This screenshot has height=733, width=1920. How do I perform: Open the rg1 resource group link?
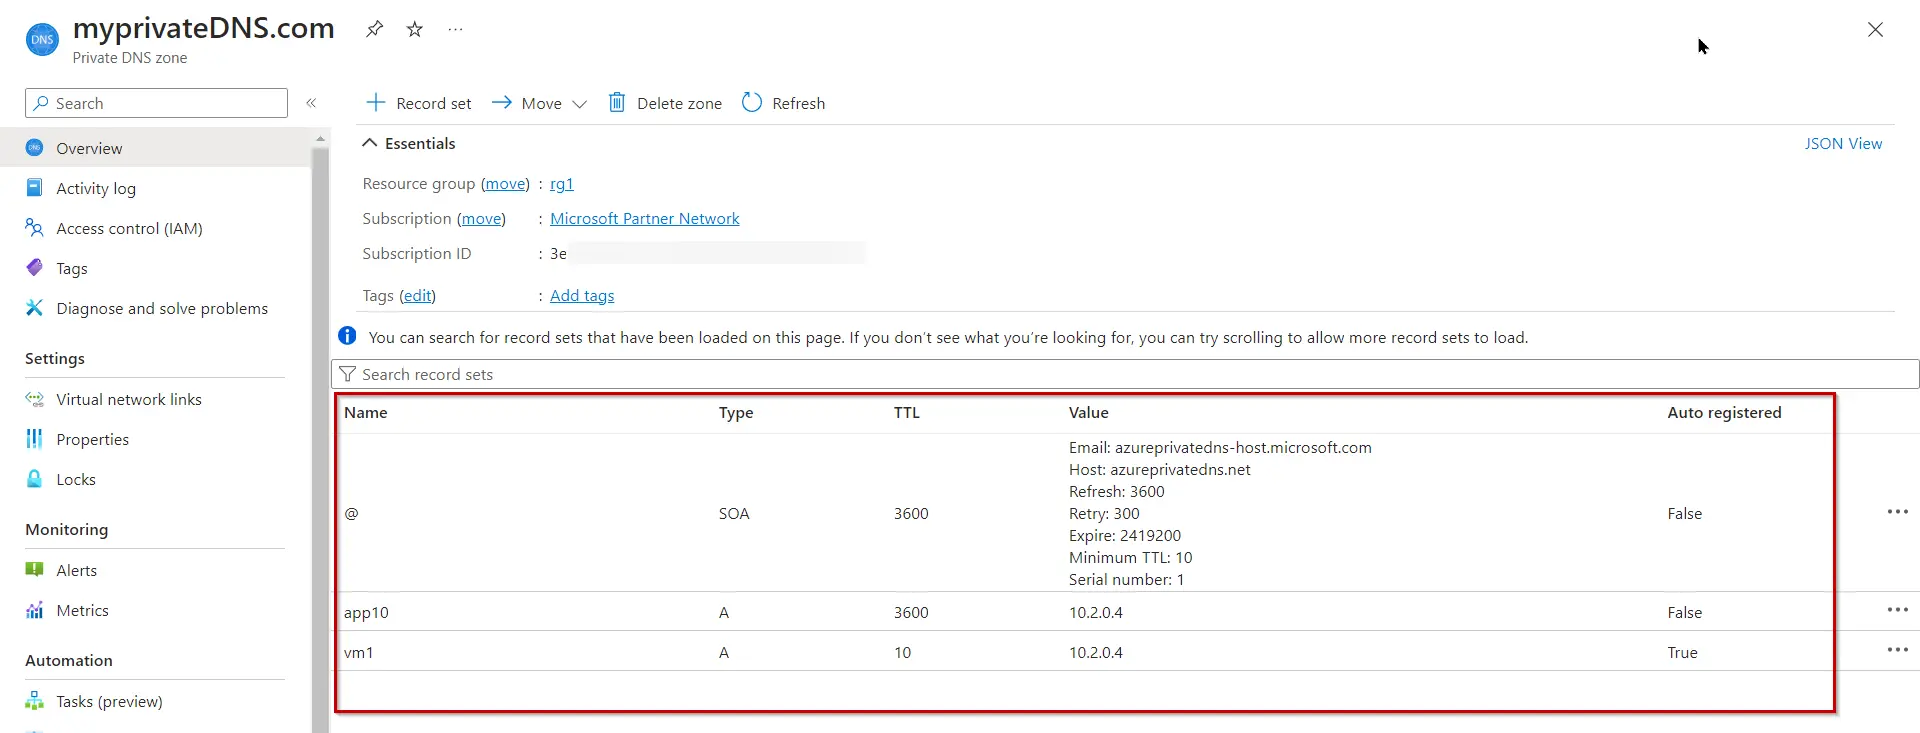561,184
